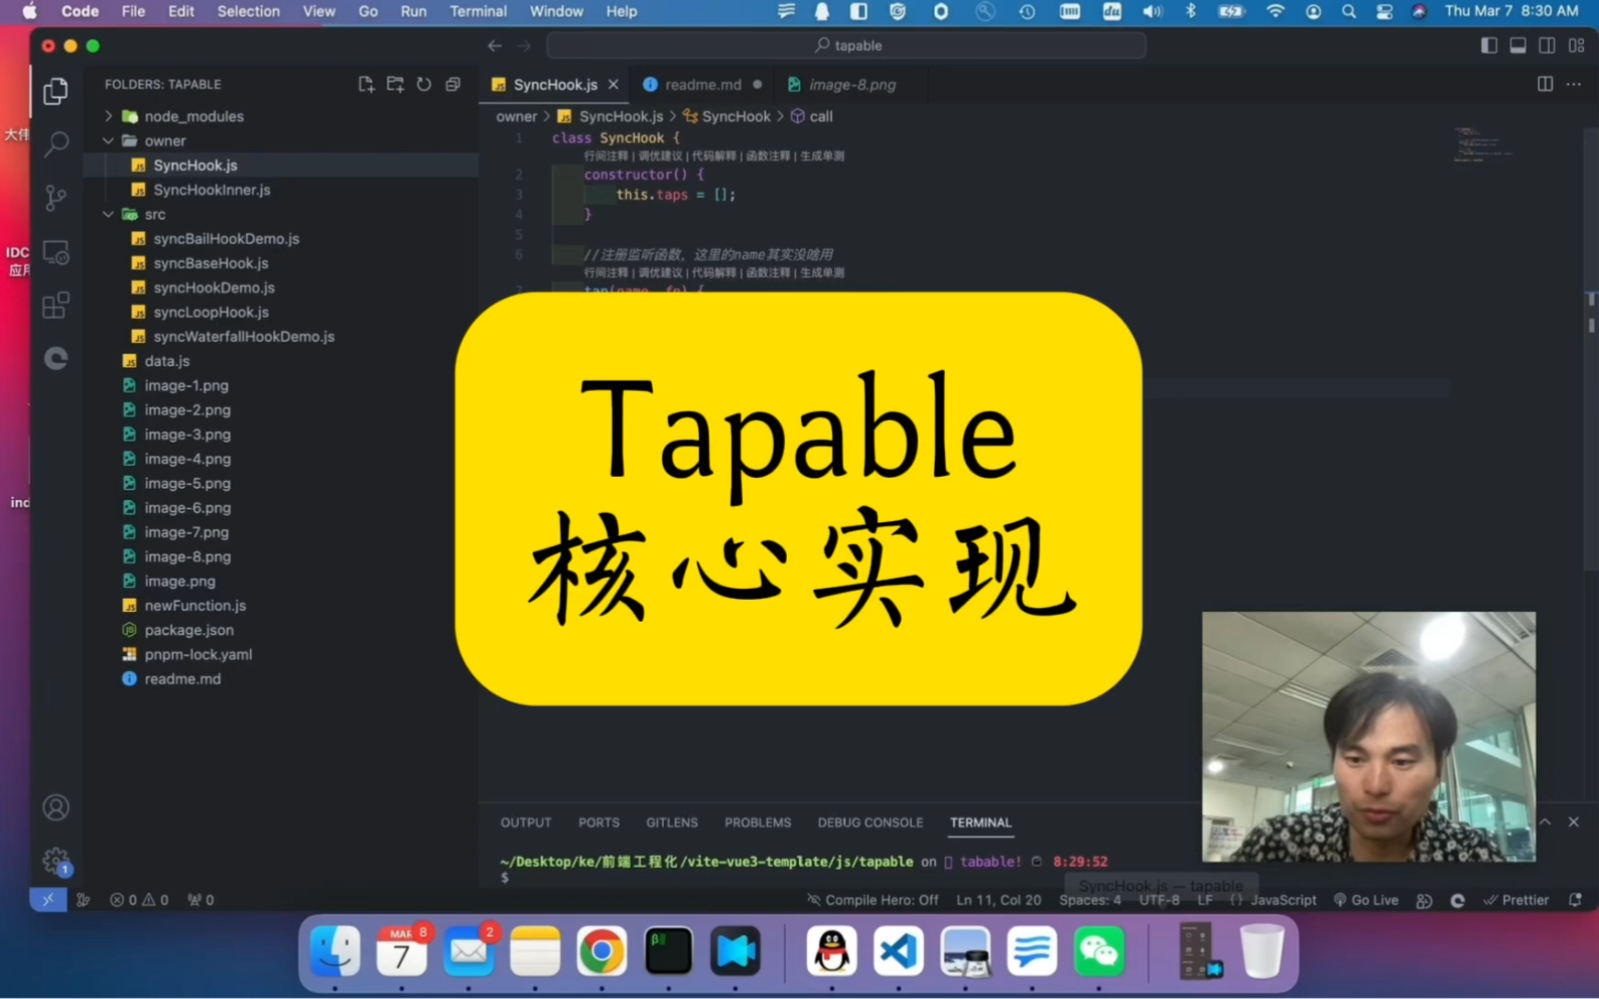This screenshot has height=999, width=1599.
Task: Start Go Live server
Action: pos(1366,899)
